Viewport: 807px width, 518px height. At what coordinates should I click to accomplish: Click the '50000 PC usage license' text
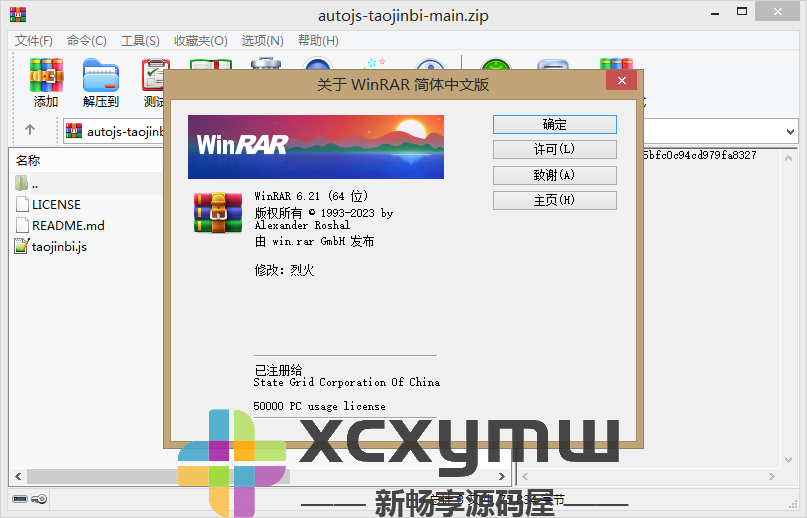[x=320, y=406]
